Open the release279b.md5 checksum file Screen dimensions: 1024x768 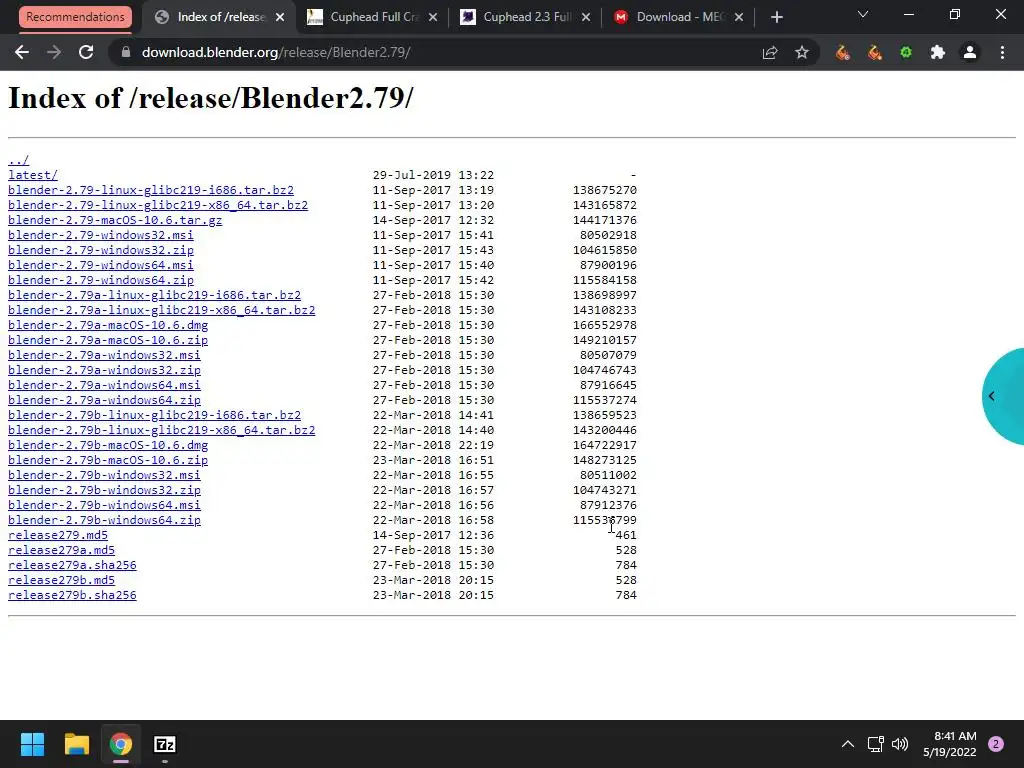[x=61, y=581]
